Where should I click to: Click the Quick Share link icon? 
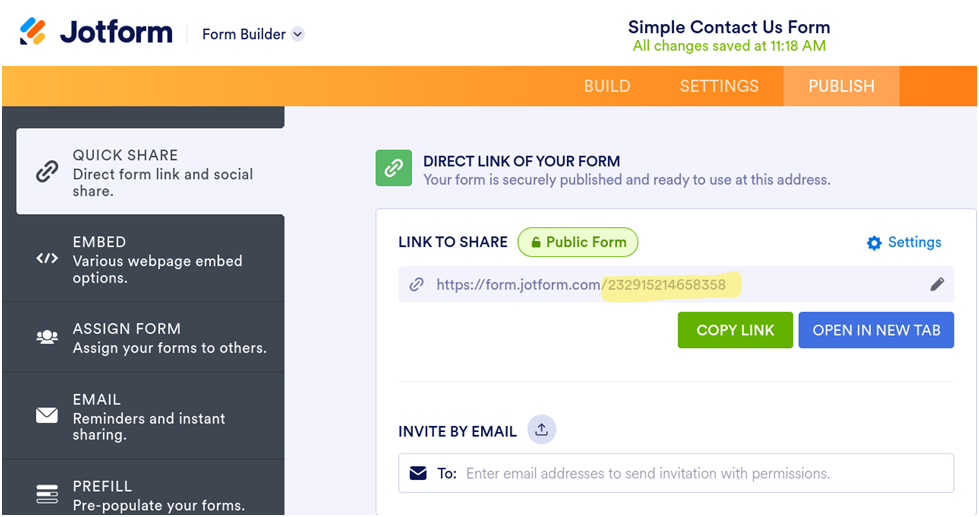click(x=47, y=172)
